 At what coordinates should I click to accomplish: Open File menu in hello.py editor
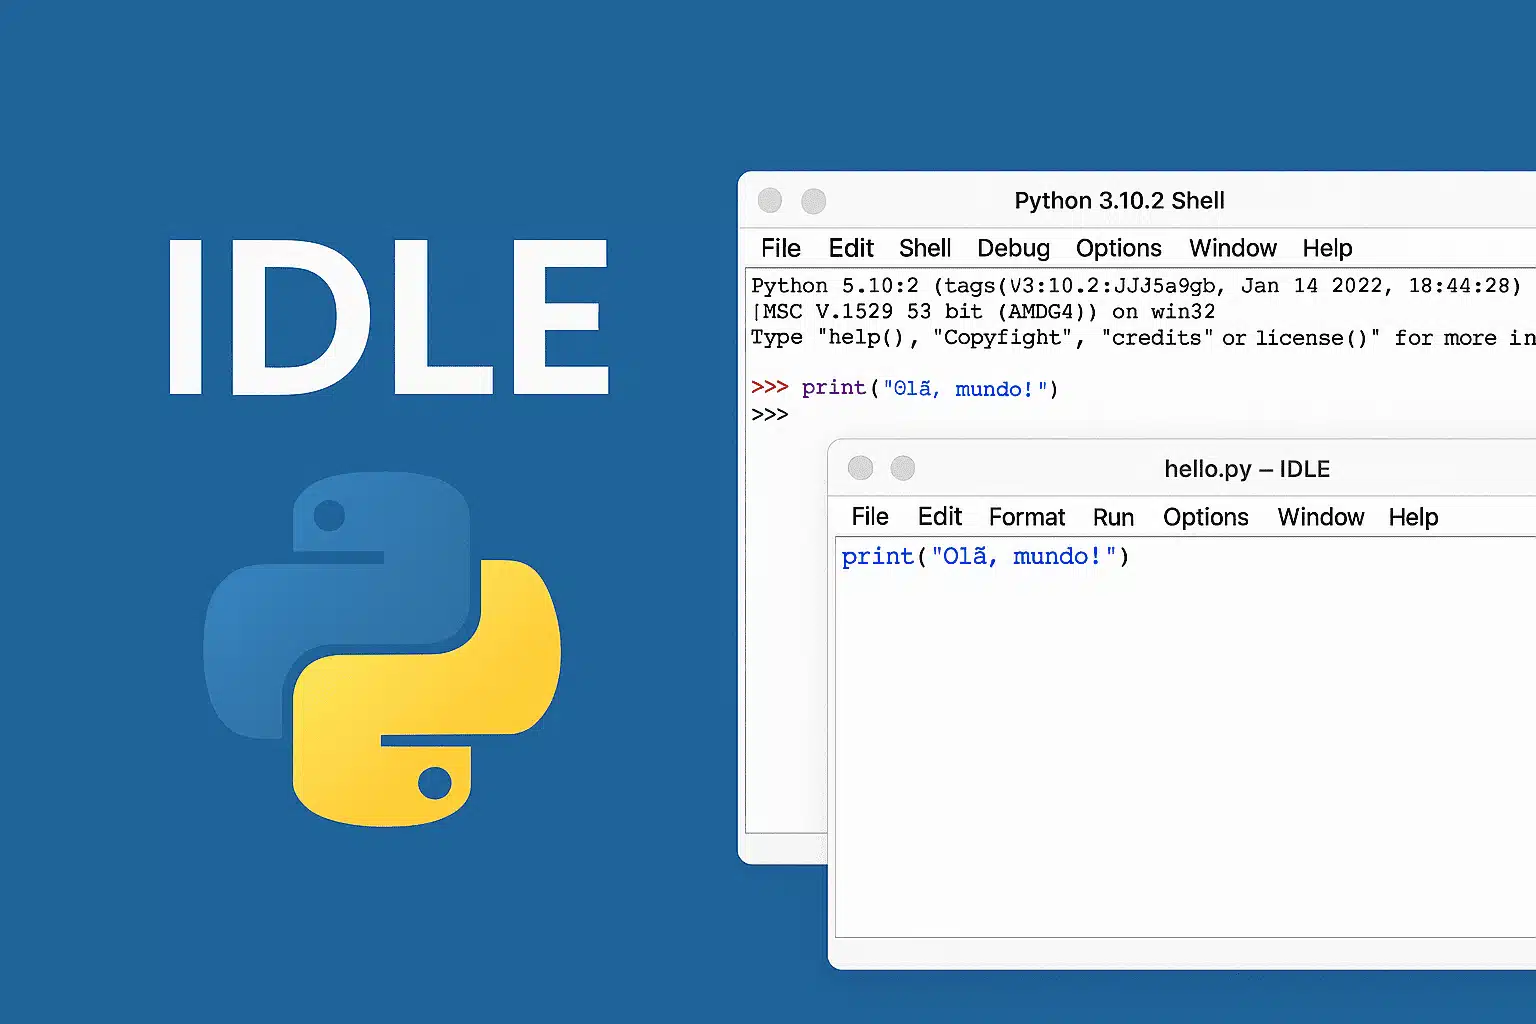(x=870, y=517)
